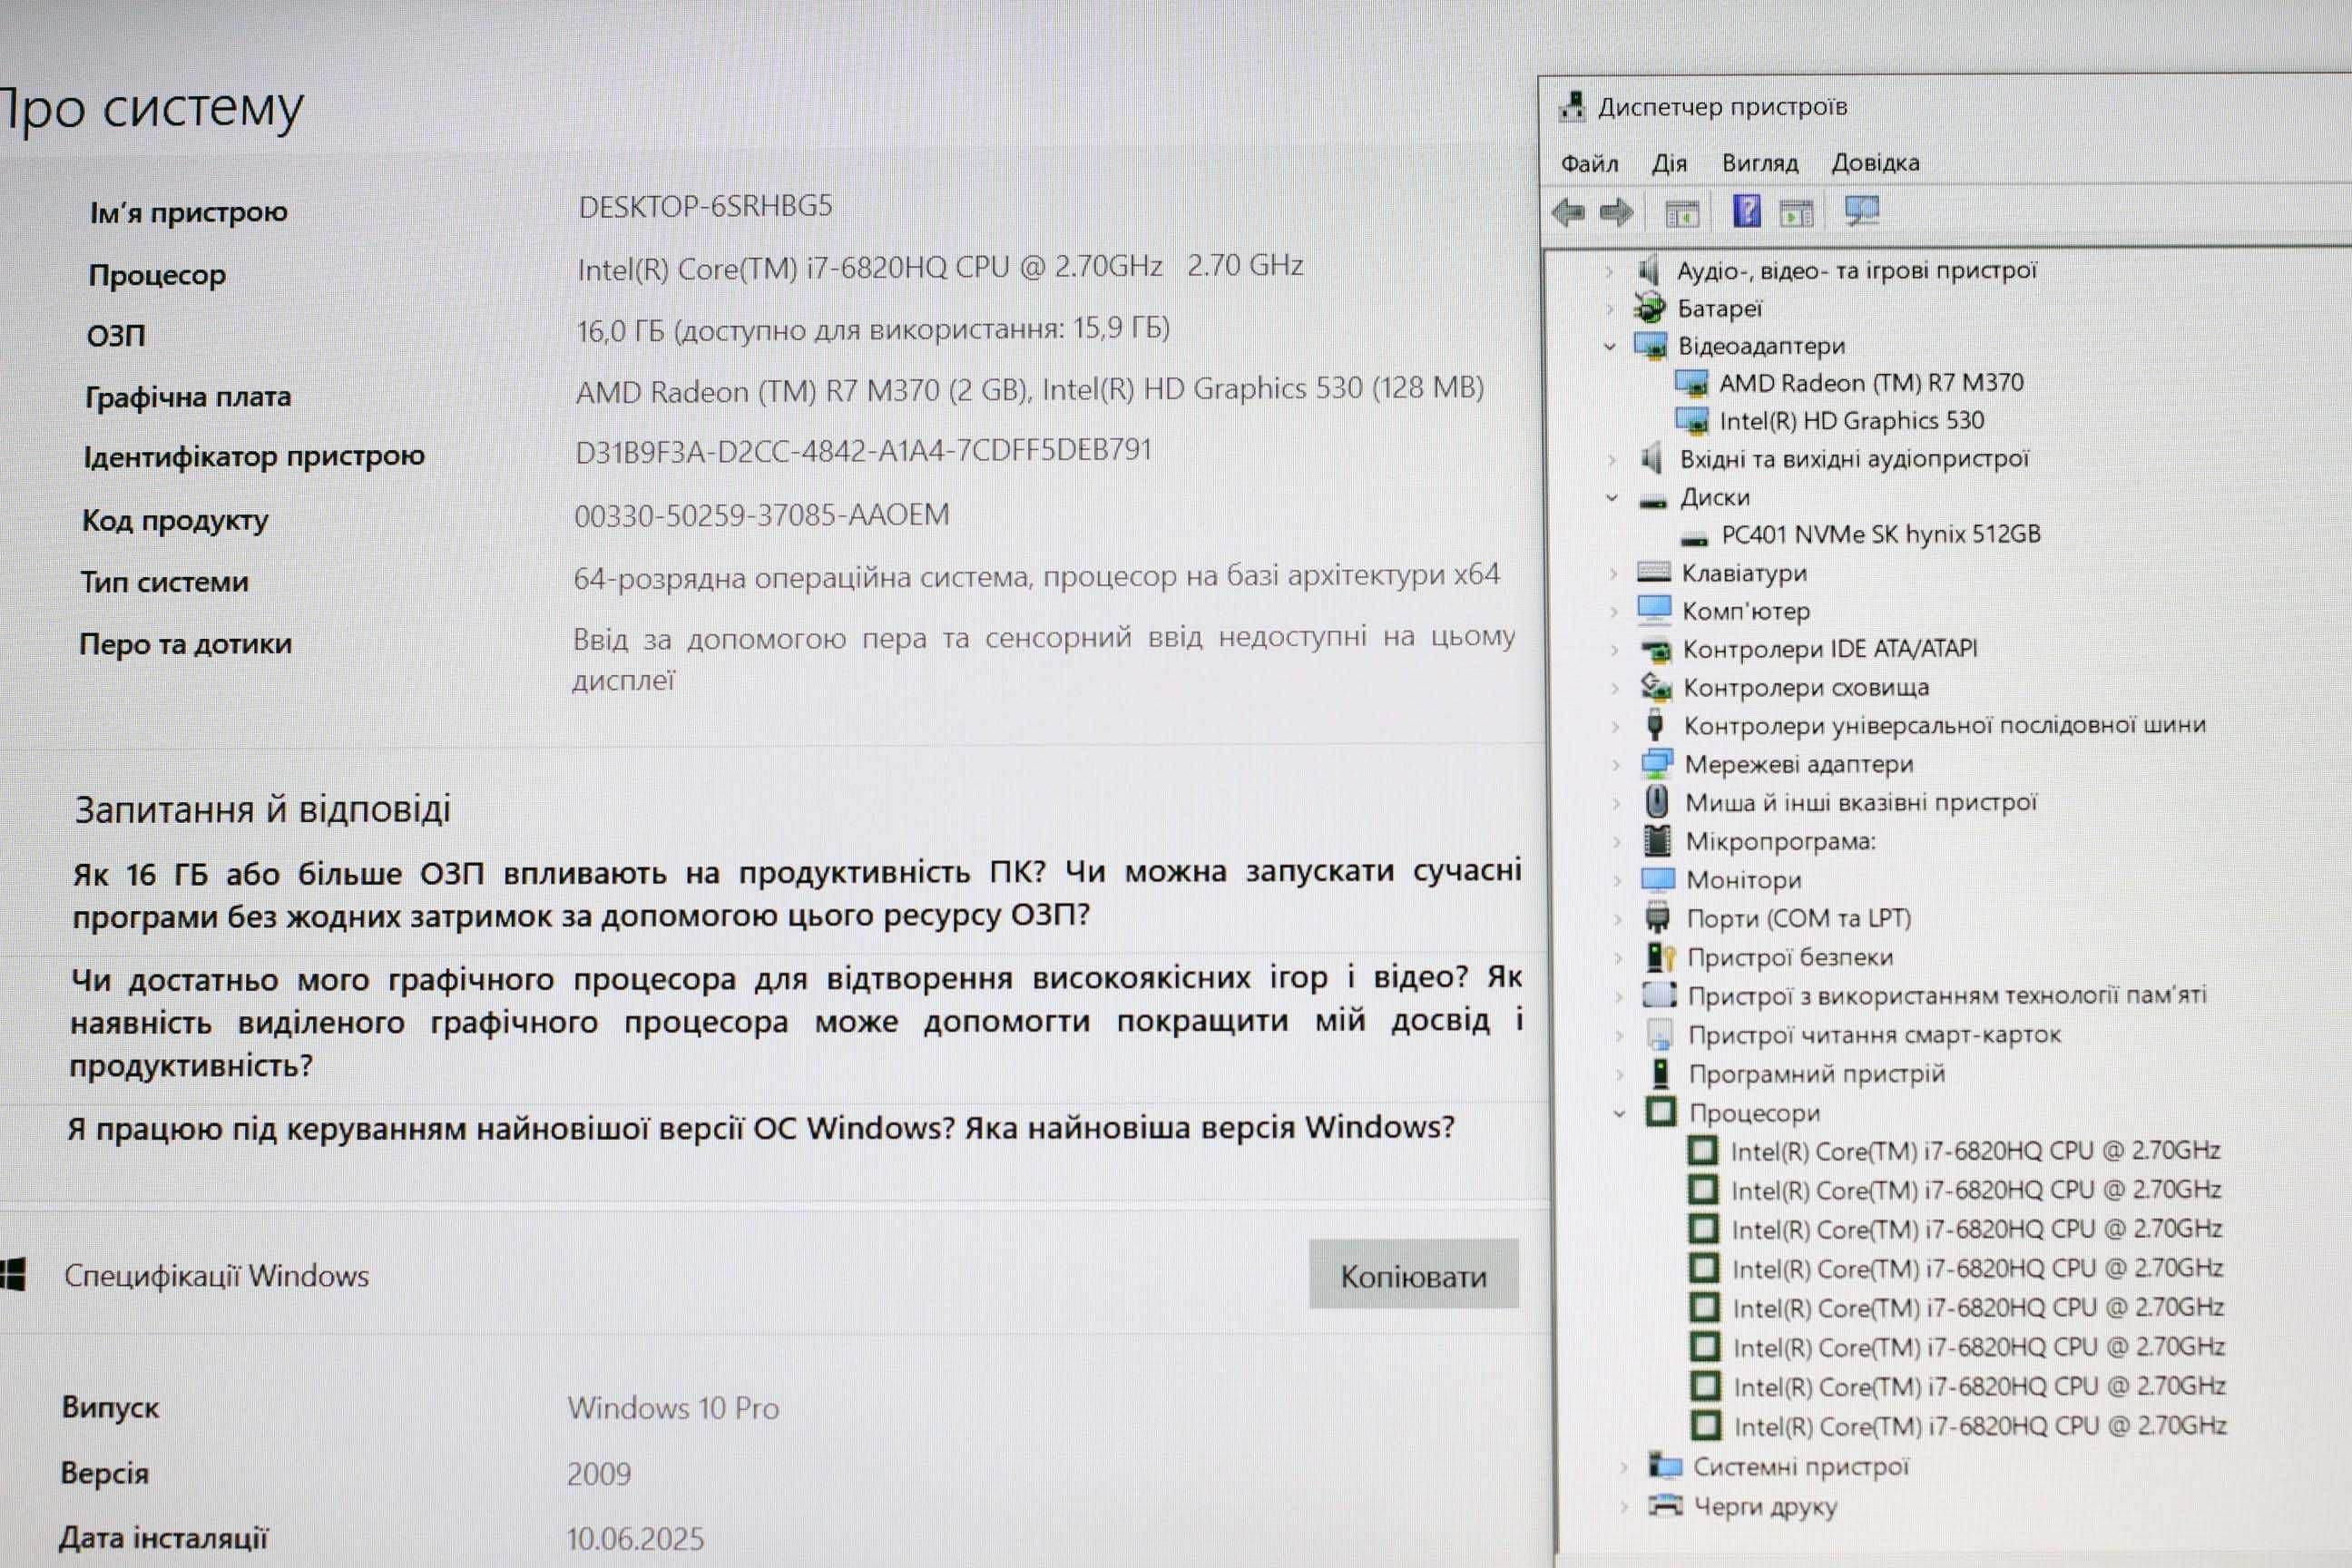Click the Диски drive icon
The width and height of the screenshot is (2352, 1568).
coord(1653,502)
